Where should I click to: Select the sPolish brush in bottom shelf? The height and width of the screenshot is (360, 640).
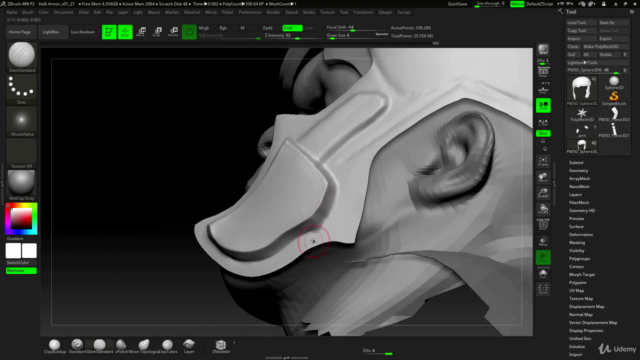tap(121, 346)
